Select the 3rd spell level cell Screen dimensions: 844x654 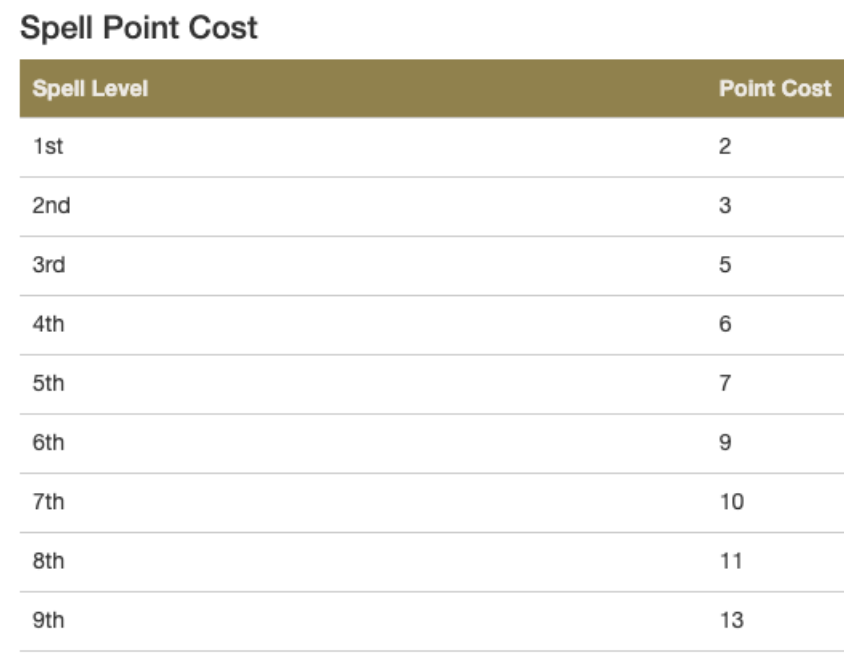(x=49, y=265)
